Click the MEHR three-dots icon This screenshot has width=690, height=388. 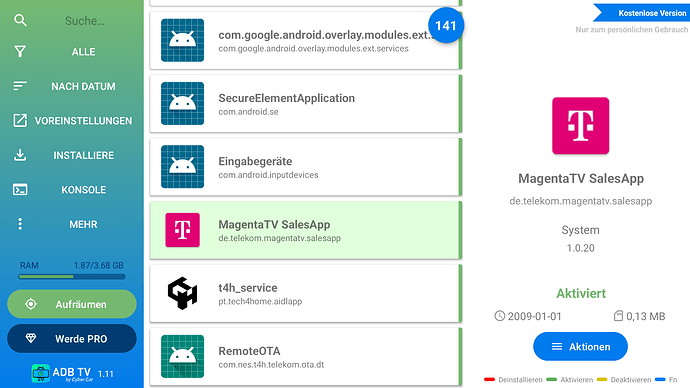20,224
